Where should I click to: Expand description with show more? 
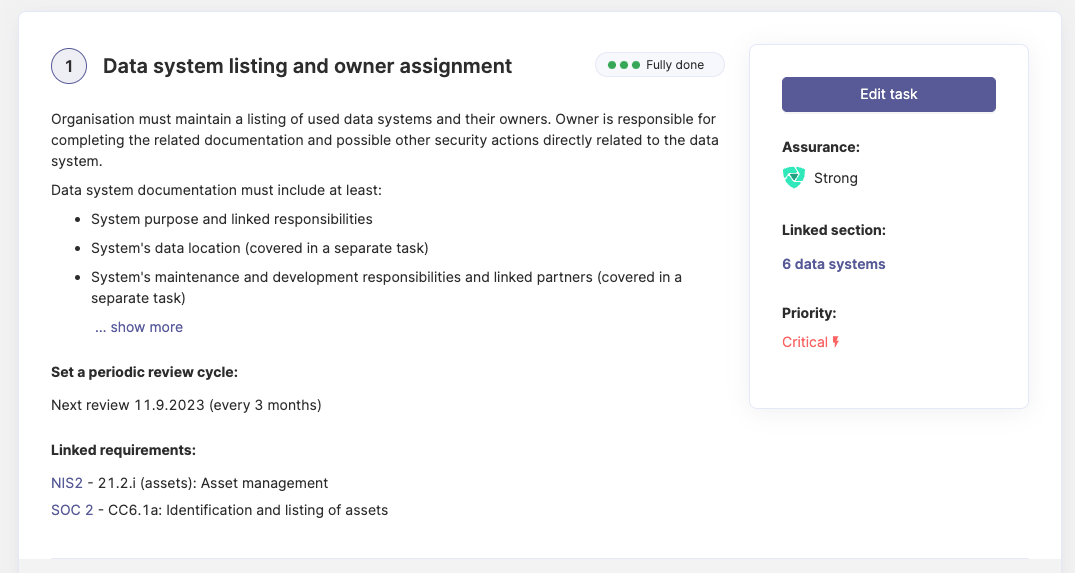point(139,327)
